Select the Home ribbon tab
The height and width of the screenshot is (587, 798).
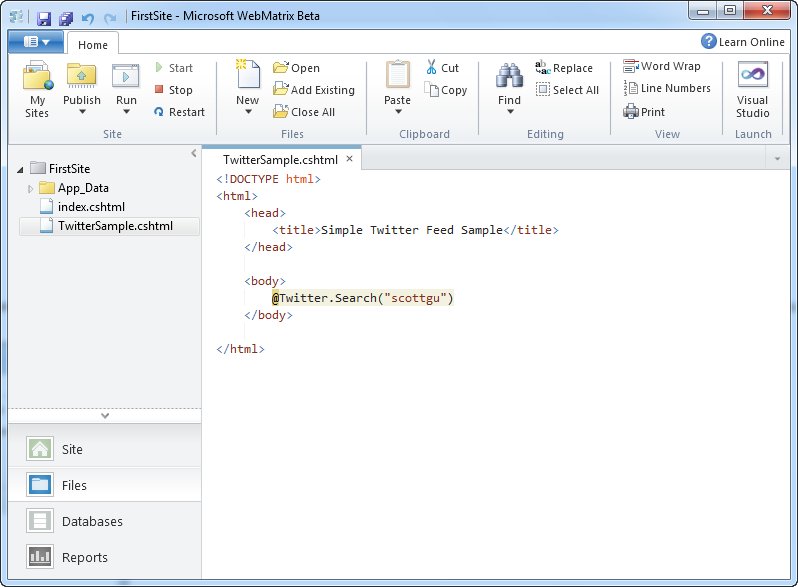93,45
